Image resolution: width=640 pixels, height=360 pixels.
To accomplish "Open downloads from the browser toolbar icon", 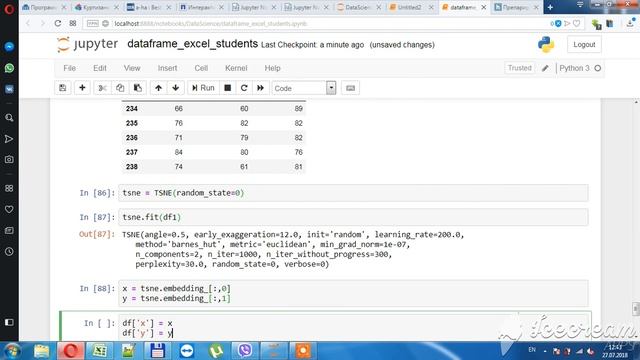I will (x=630, y=24).
